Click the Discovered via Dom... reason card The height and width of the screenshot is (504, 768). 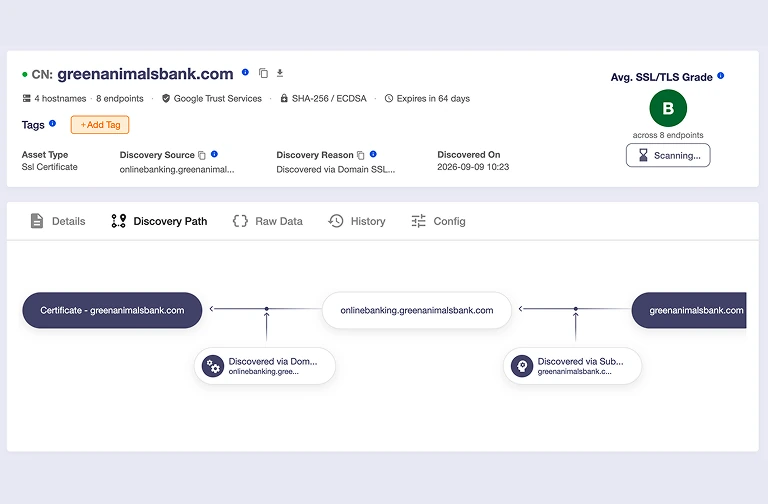pyautogui.click(x=265, y=366)
